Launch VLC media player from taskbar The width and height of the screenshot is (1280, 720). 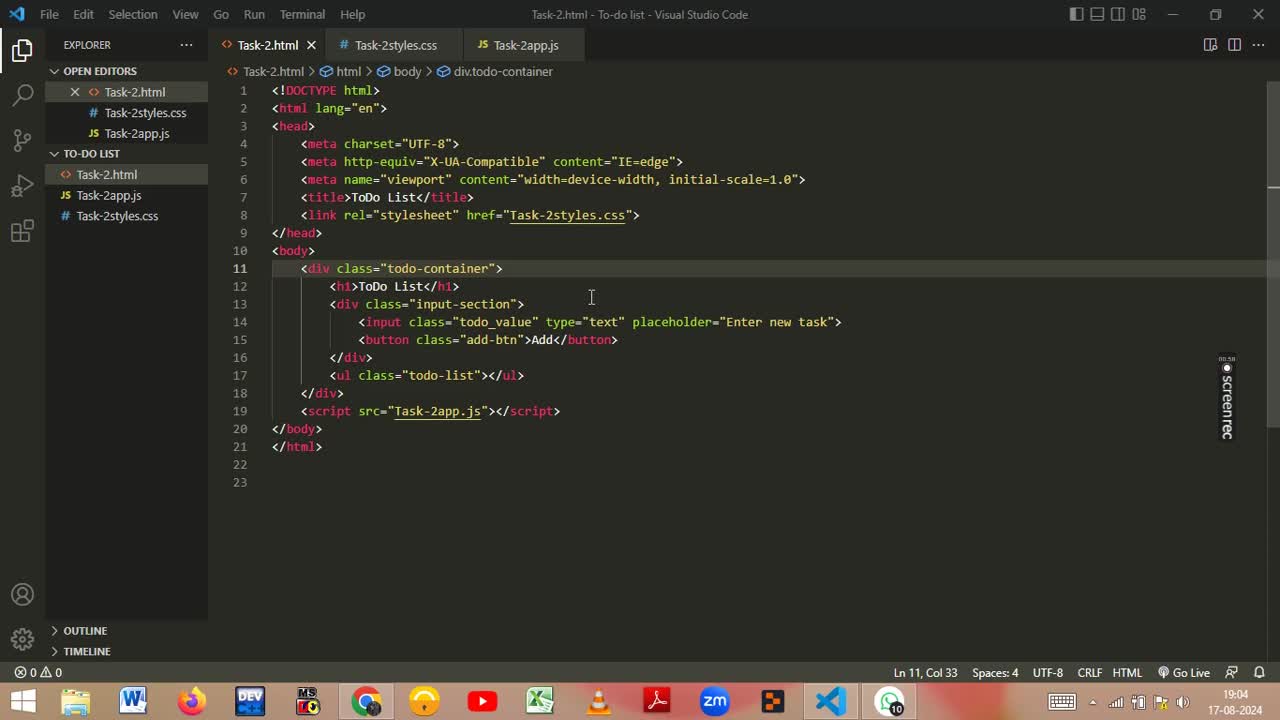click(599, 701)
